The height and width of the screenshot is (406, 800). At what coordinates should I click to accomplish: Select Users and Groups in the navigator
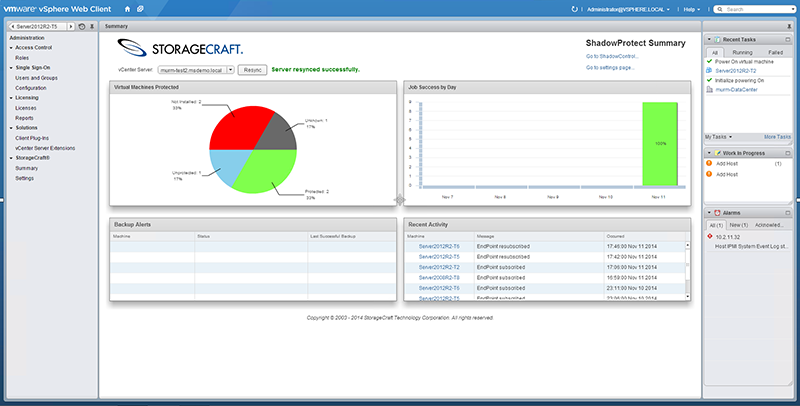pyautogui.click(x=36, y=78)
